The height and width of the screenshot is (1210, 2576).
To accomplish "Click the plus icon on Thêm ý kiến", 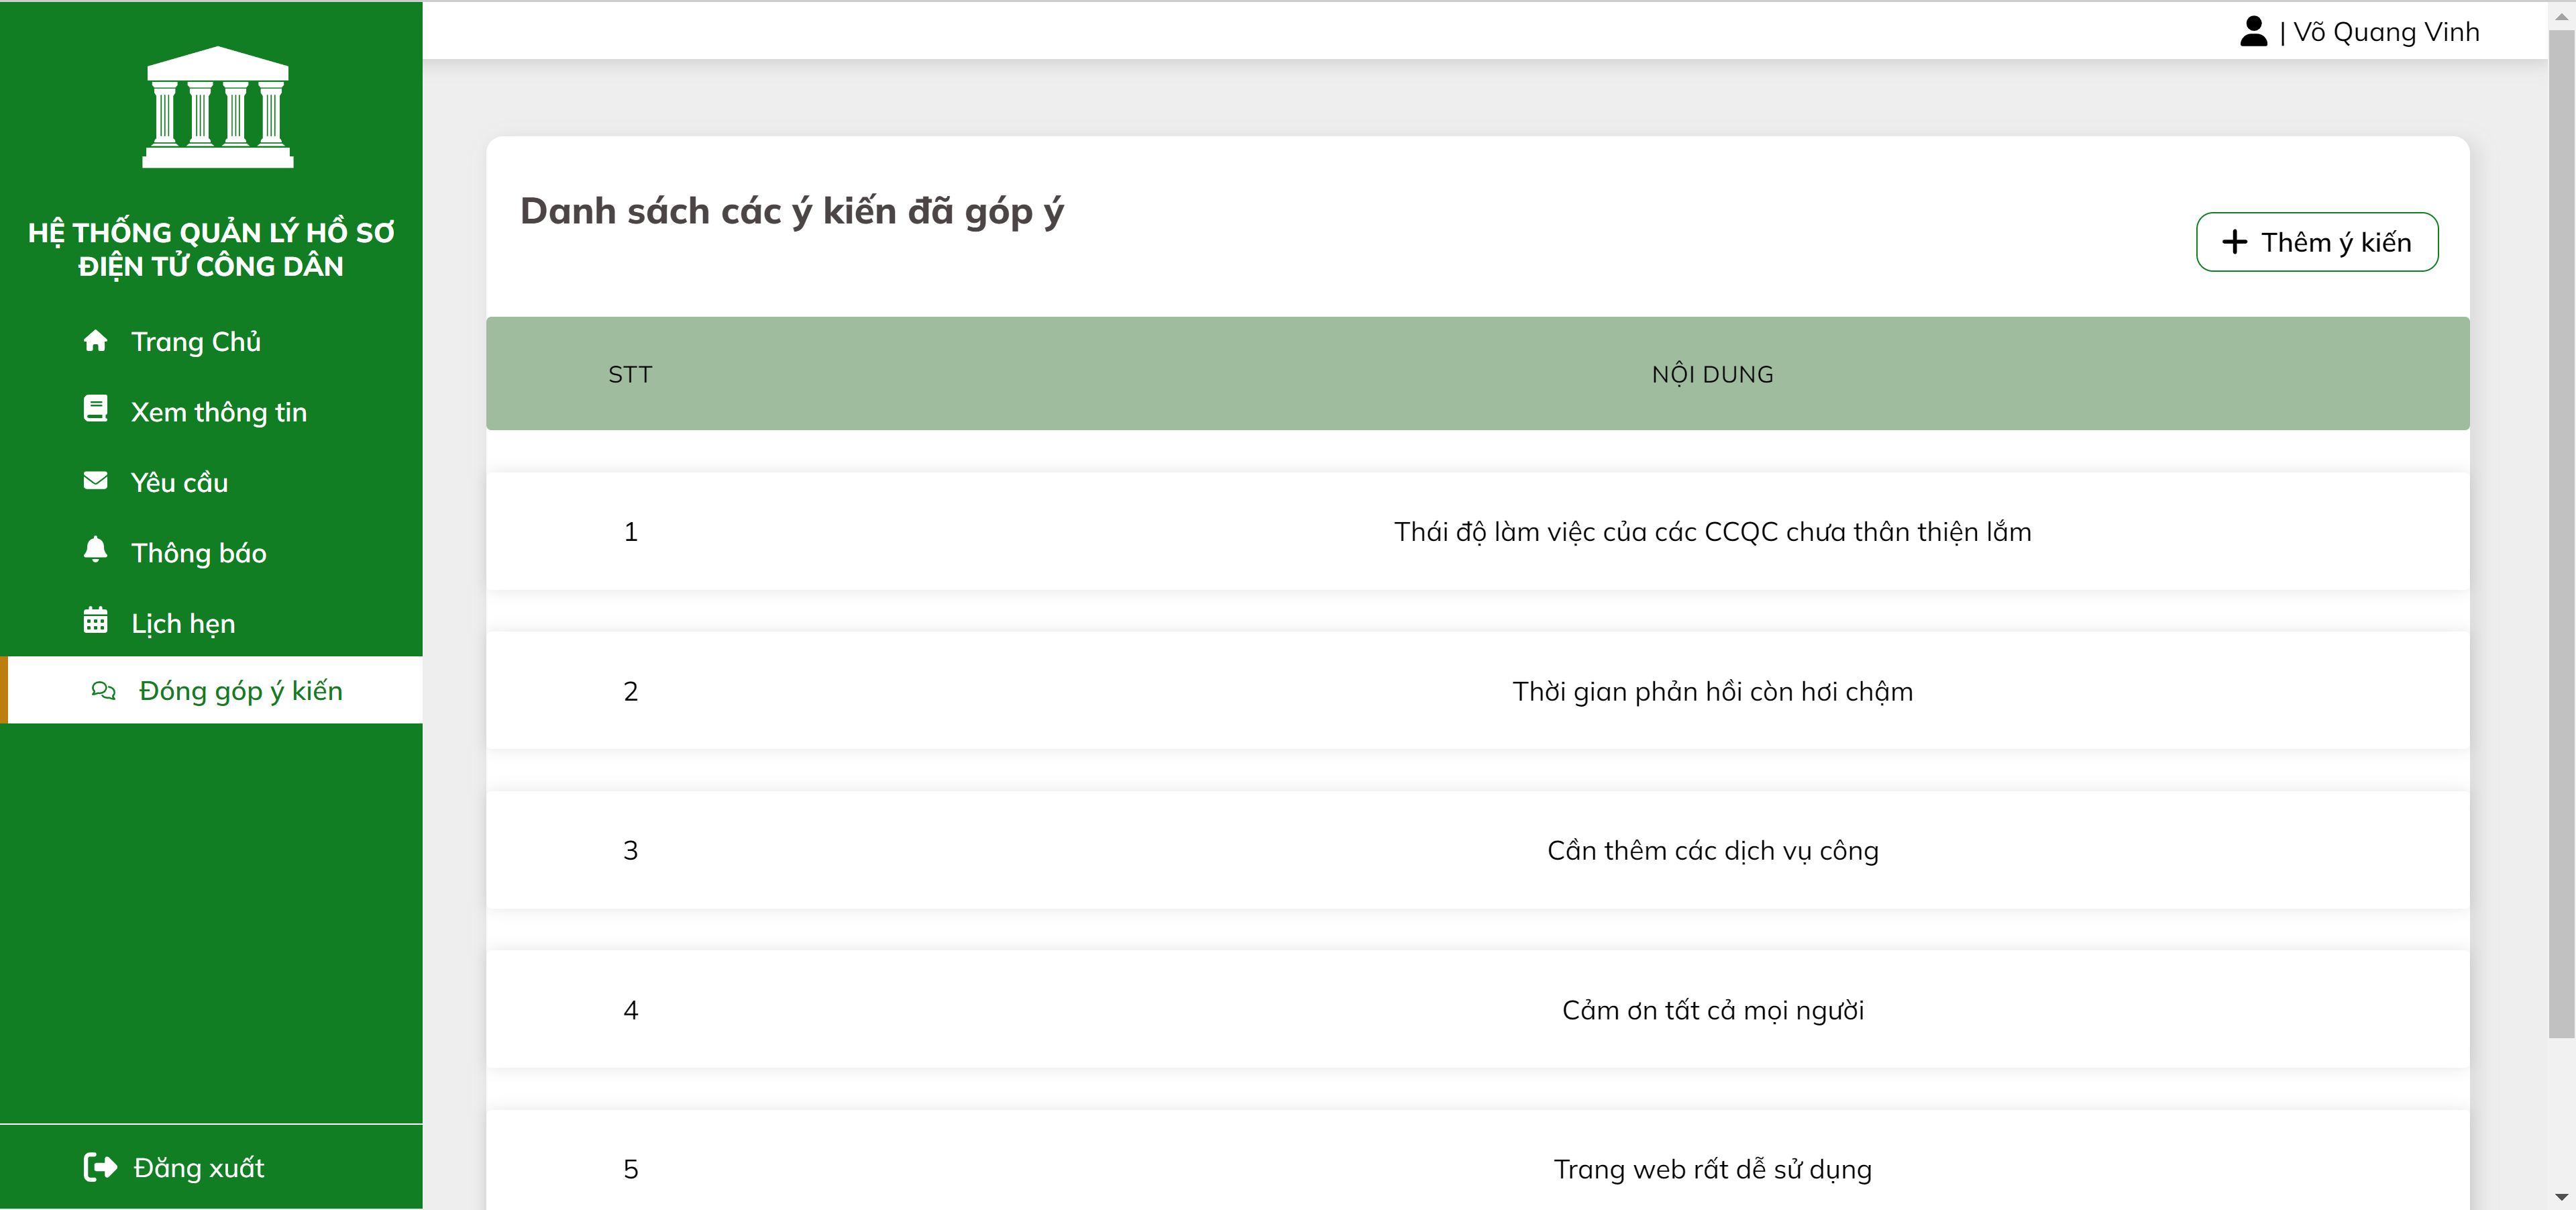I will tap(2235, 242).
